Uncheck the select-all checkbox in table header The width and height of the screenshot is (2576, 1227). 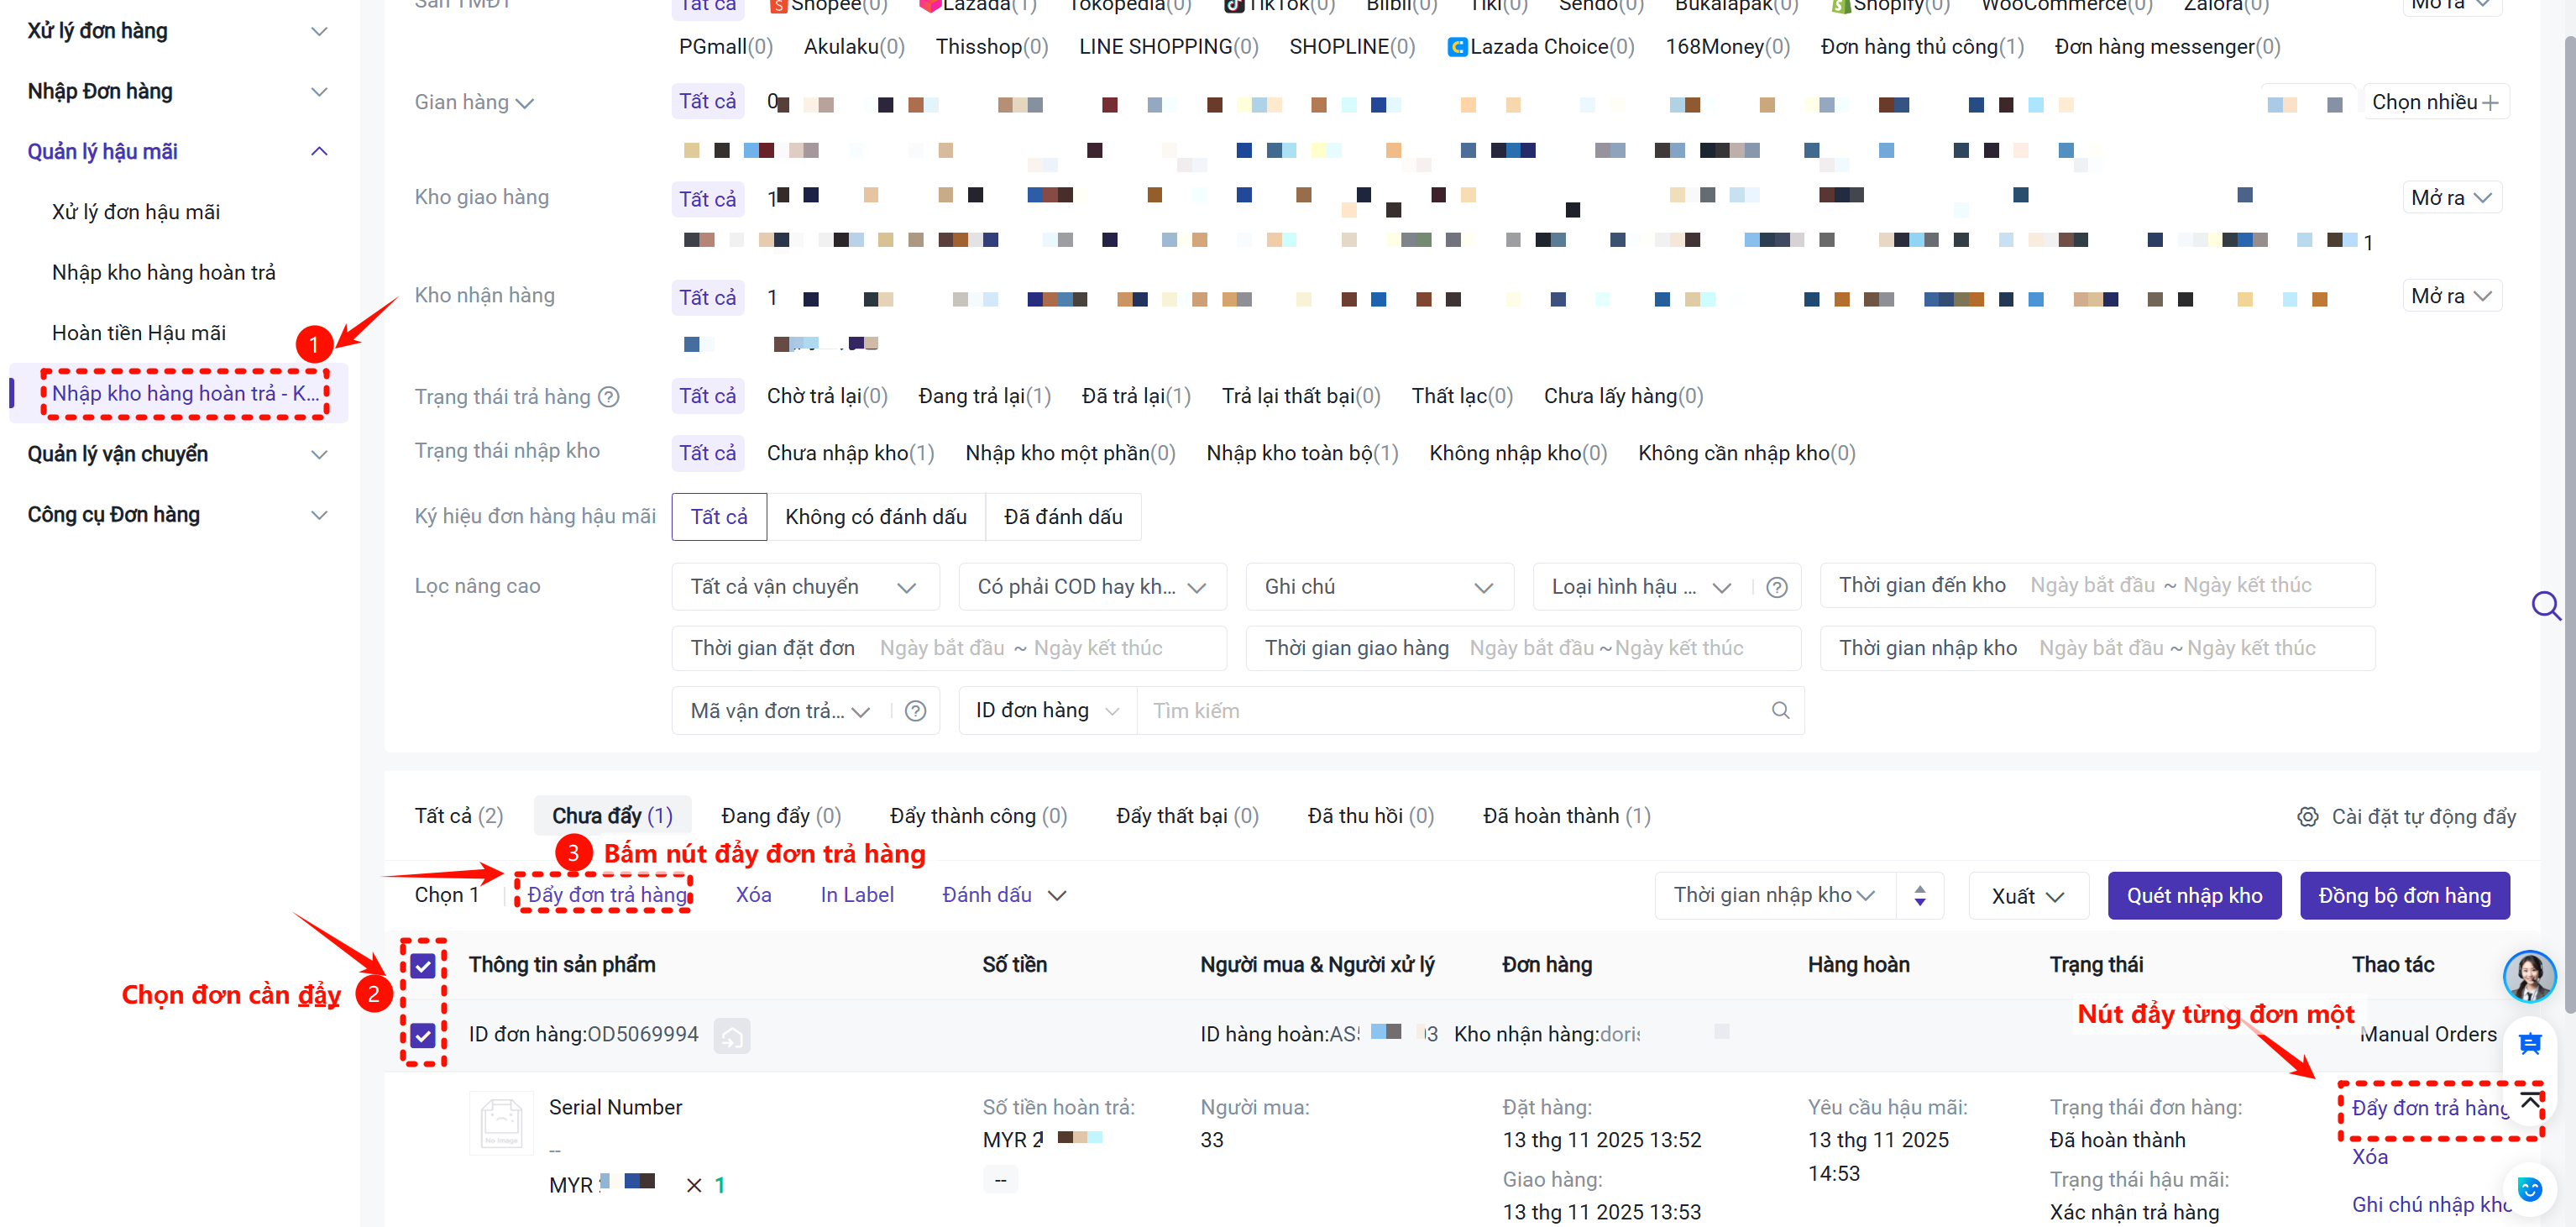423,966
